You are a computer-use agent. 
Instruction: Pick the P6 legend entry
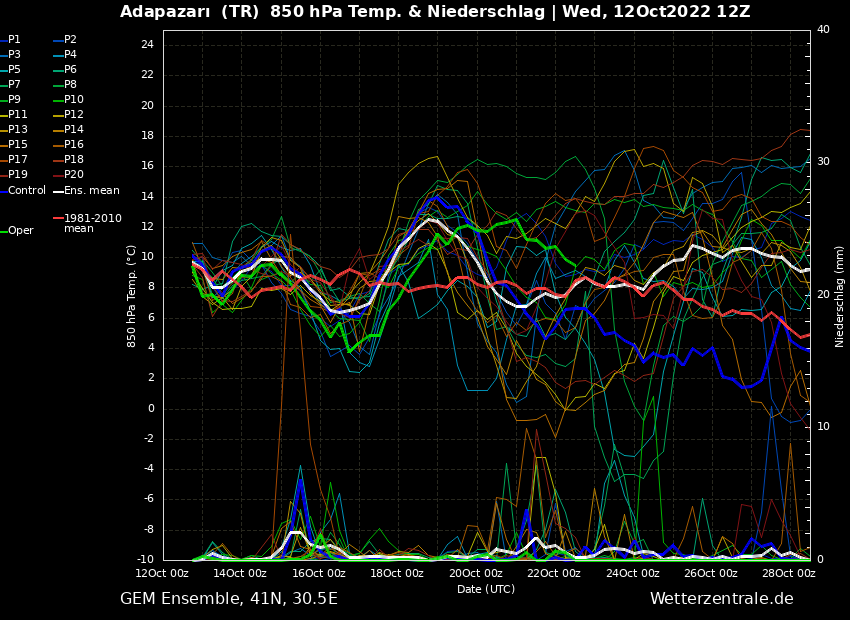click(x=66, y=69)
